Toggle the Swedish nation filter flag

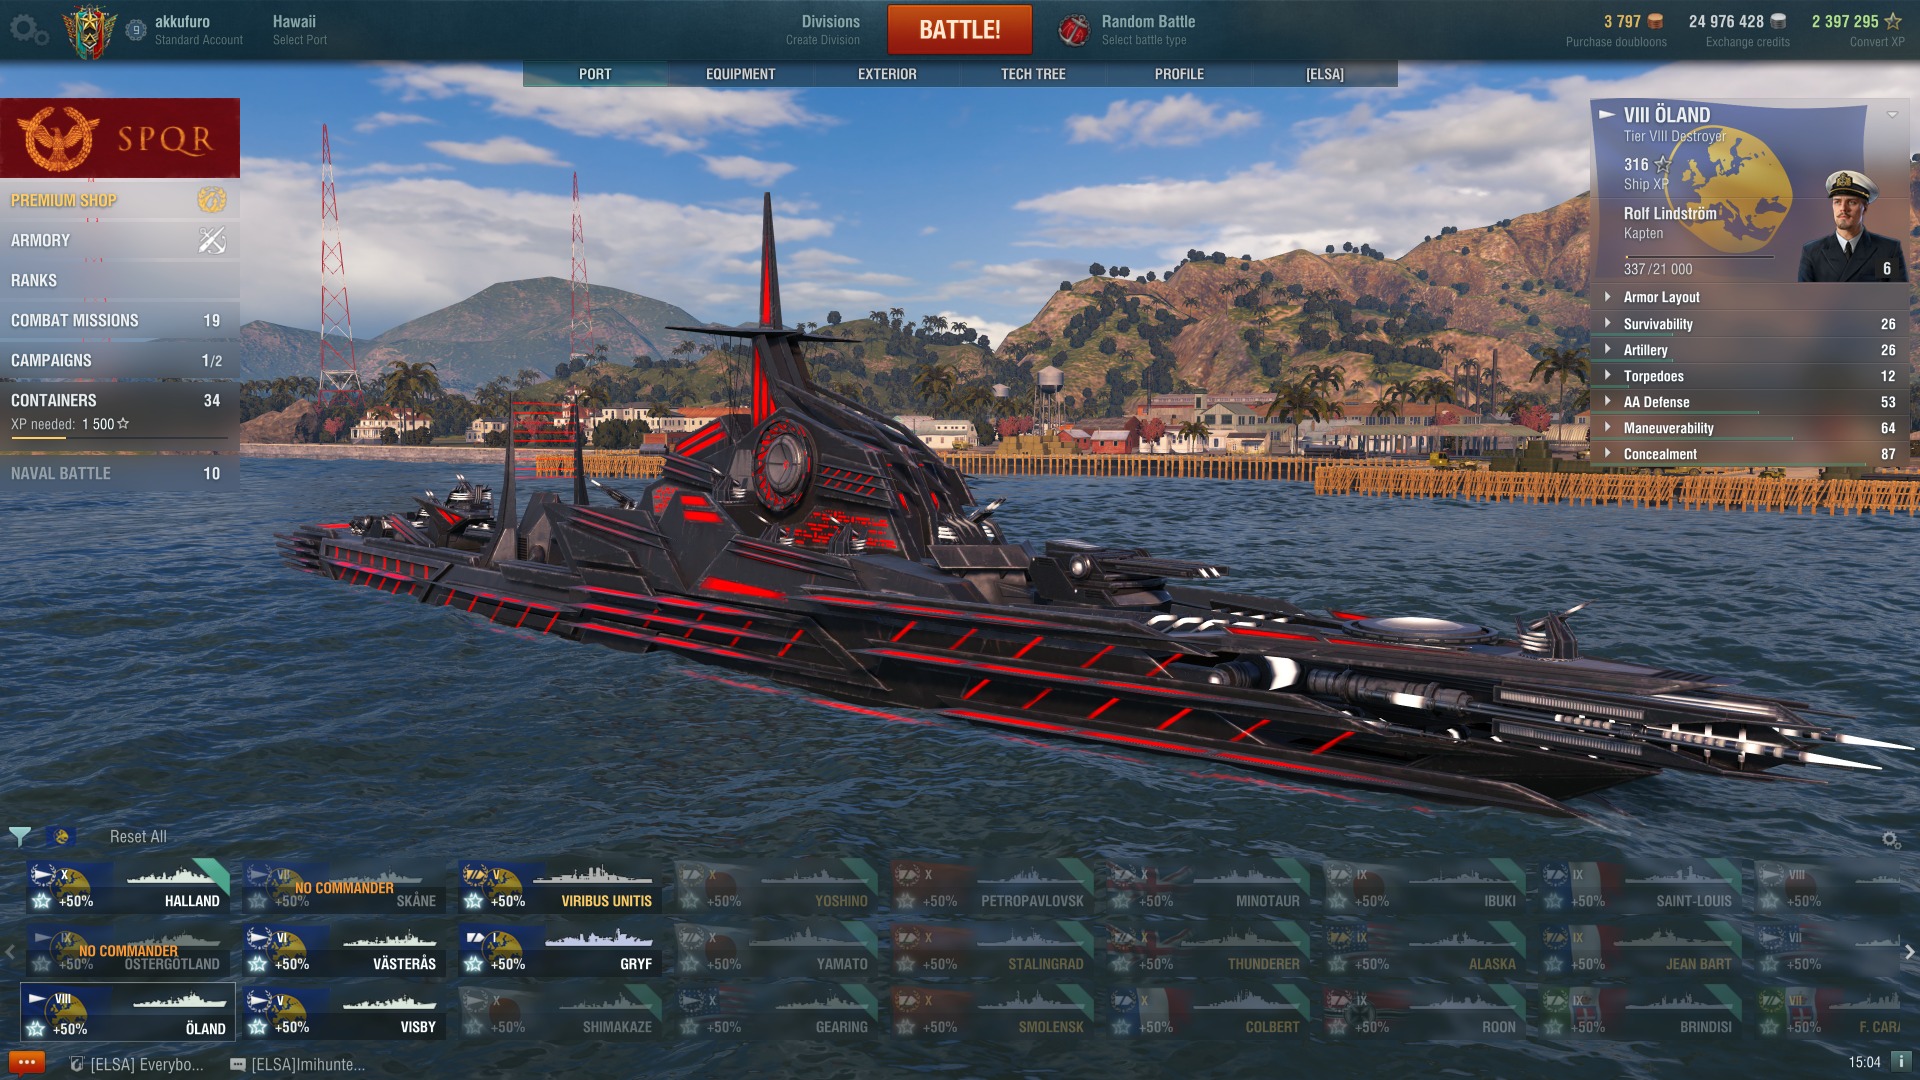tap(60, 836)
